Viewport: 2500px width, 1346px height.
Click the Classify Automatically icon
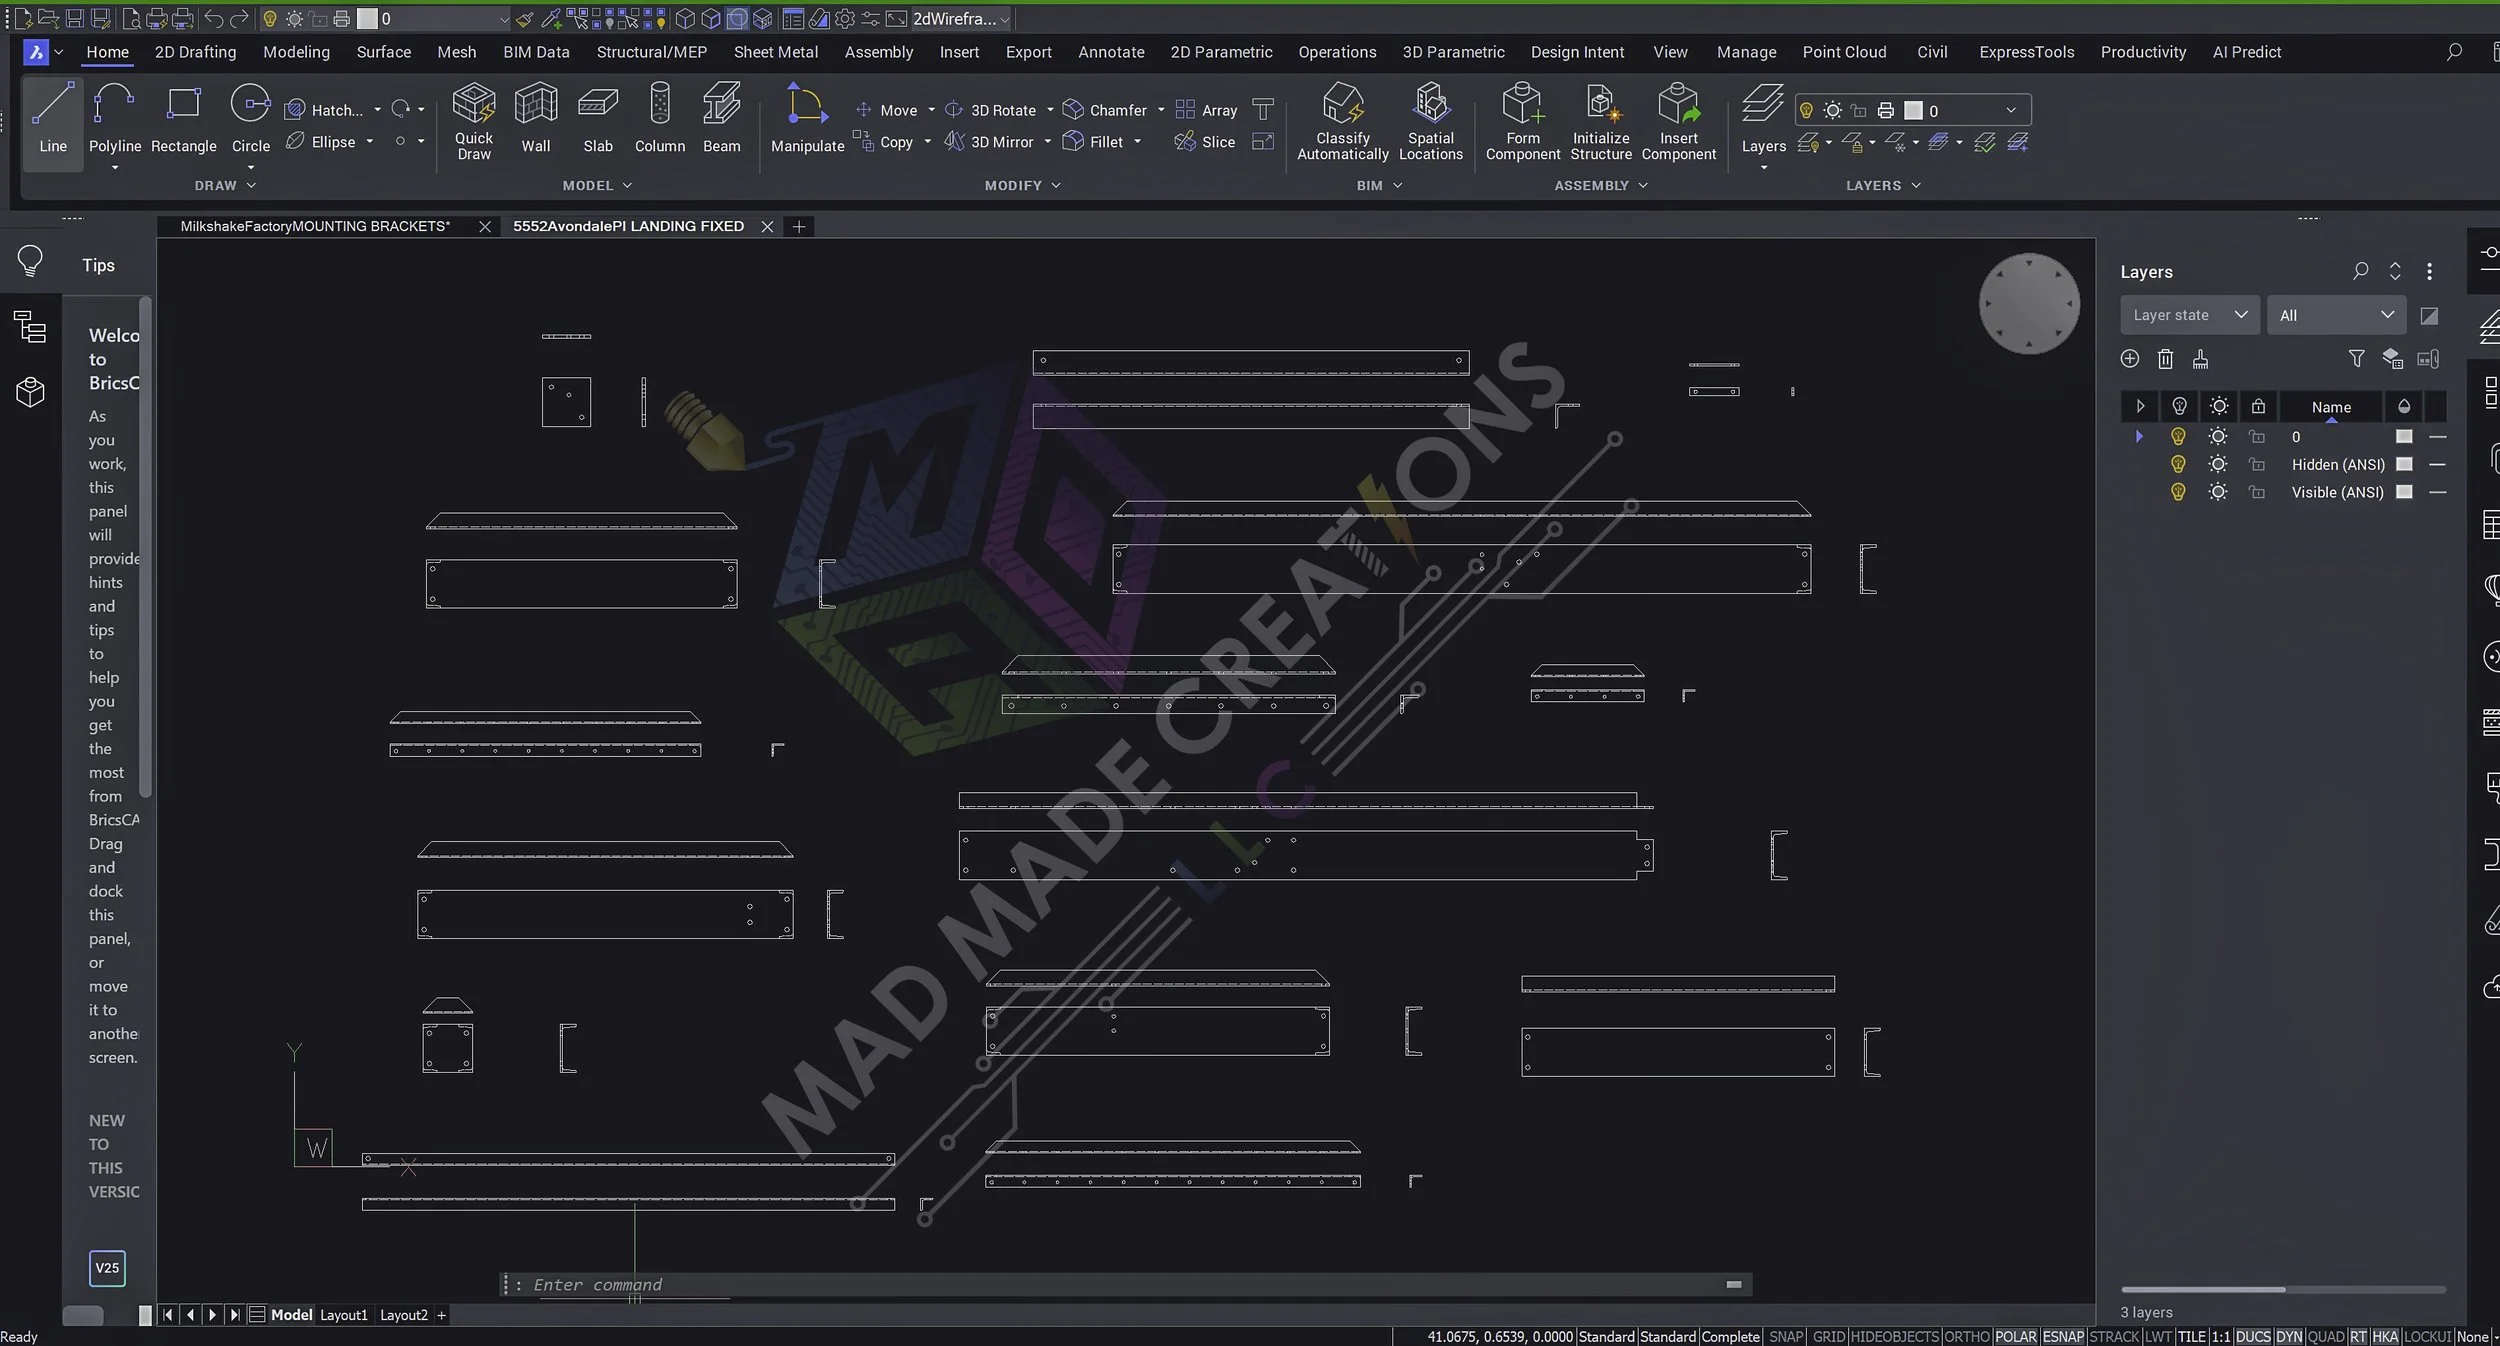1343,120
